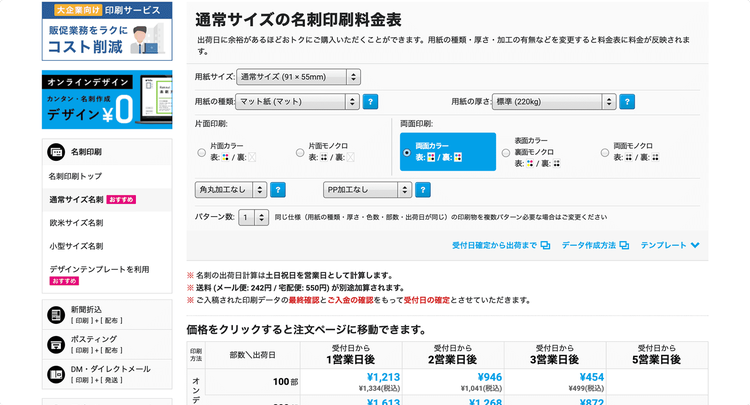This screenshot has height=405, width=750.
Task: Open help for paper thickness (用紙の厚さ)
Action: (627, 101)
